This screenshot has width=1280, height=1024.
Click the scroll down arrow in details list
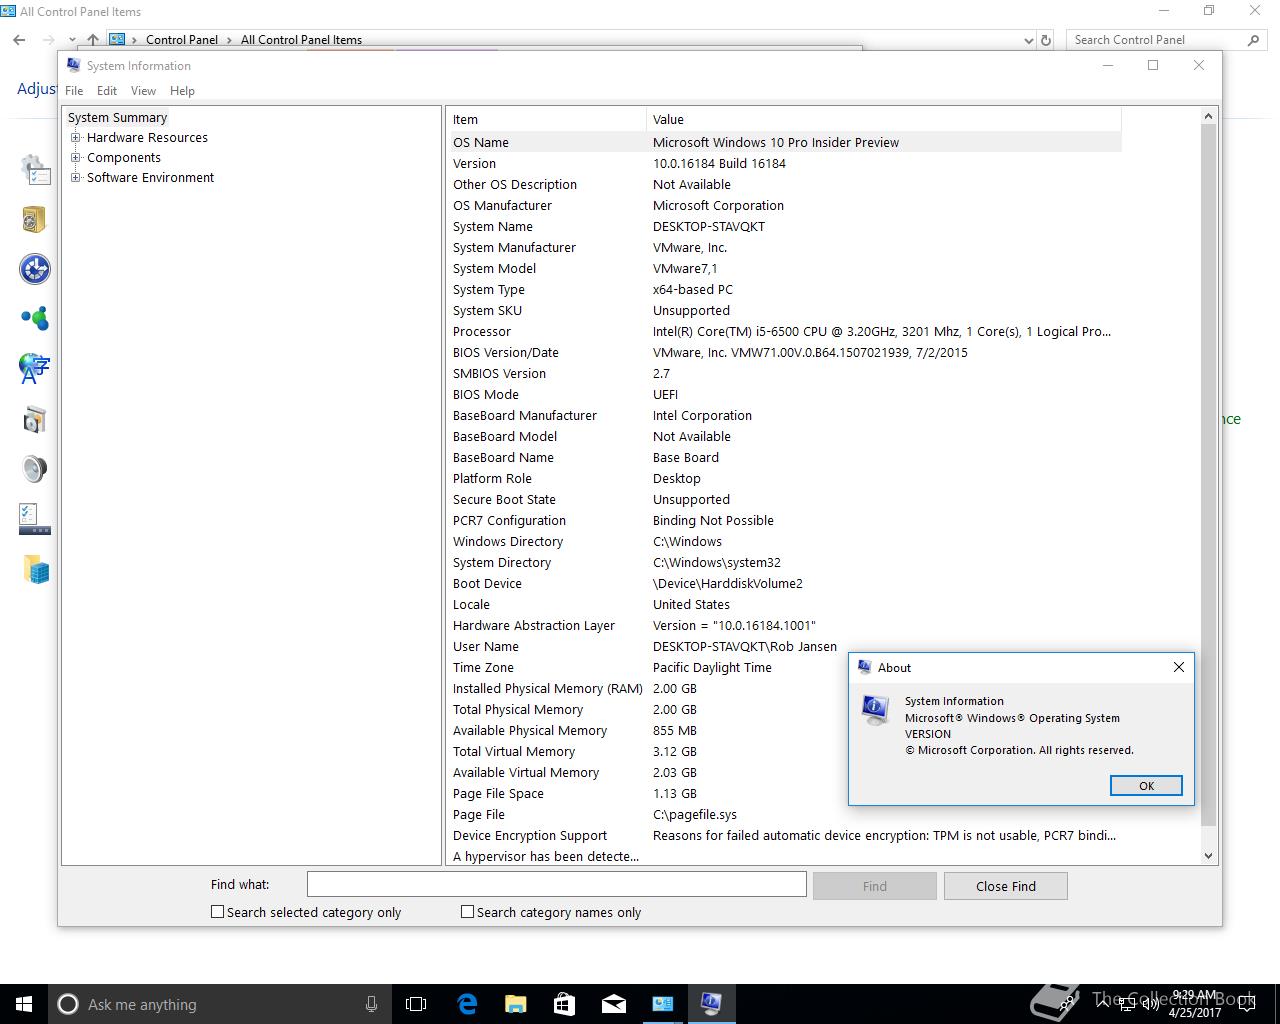click(1208, 855)
